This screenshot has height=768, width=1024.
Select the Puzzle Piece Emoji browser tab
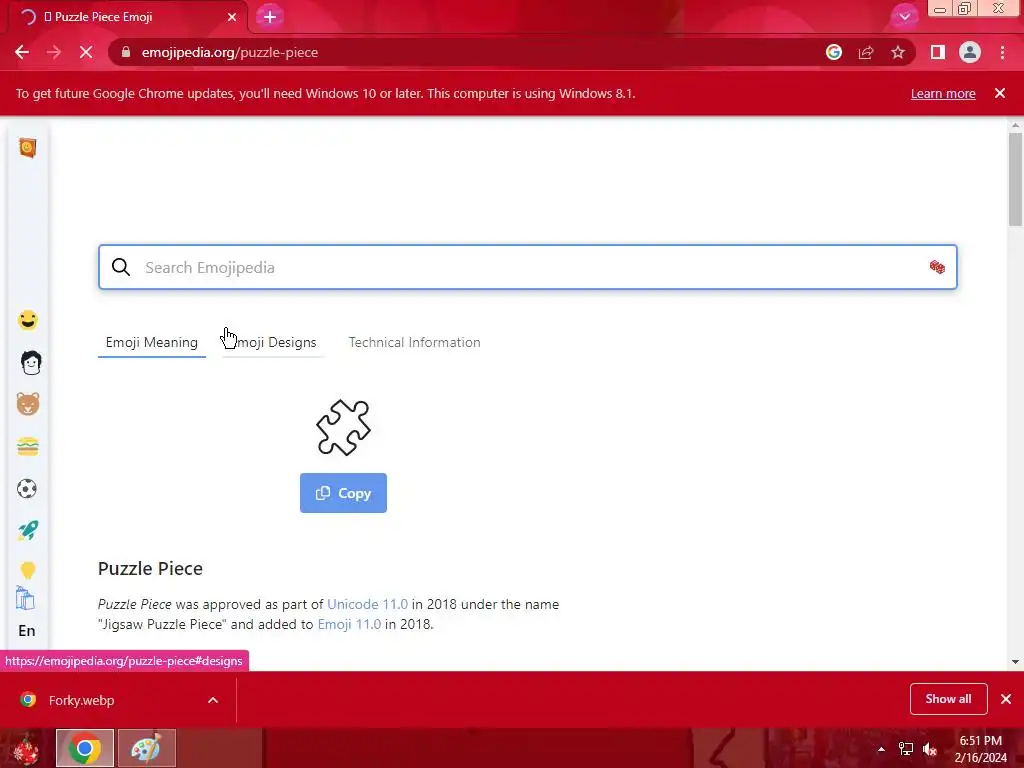128,17
